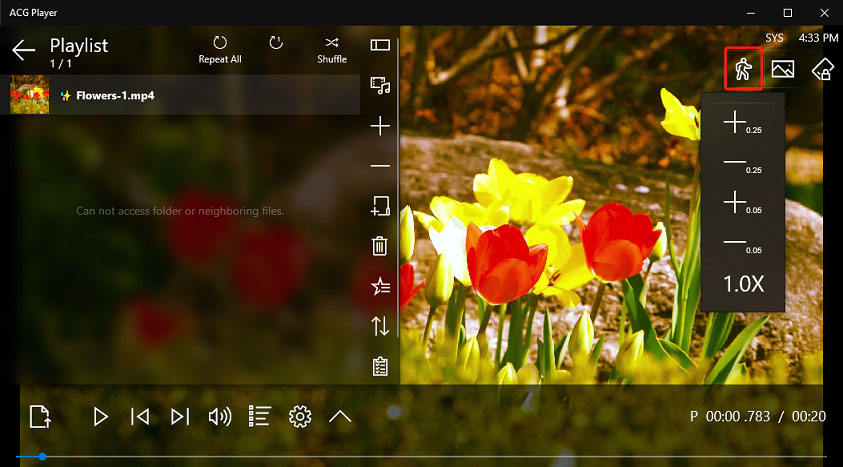Open favorites star list icon

380,286
